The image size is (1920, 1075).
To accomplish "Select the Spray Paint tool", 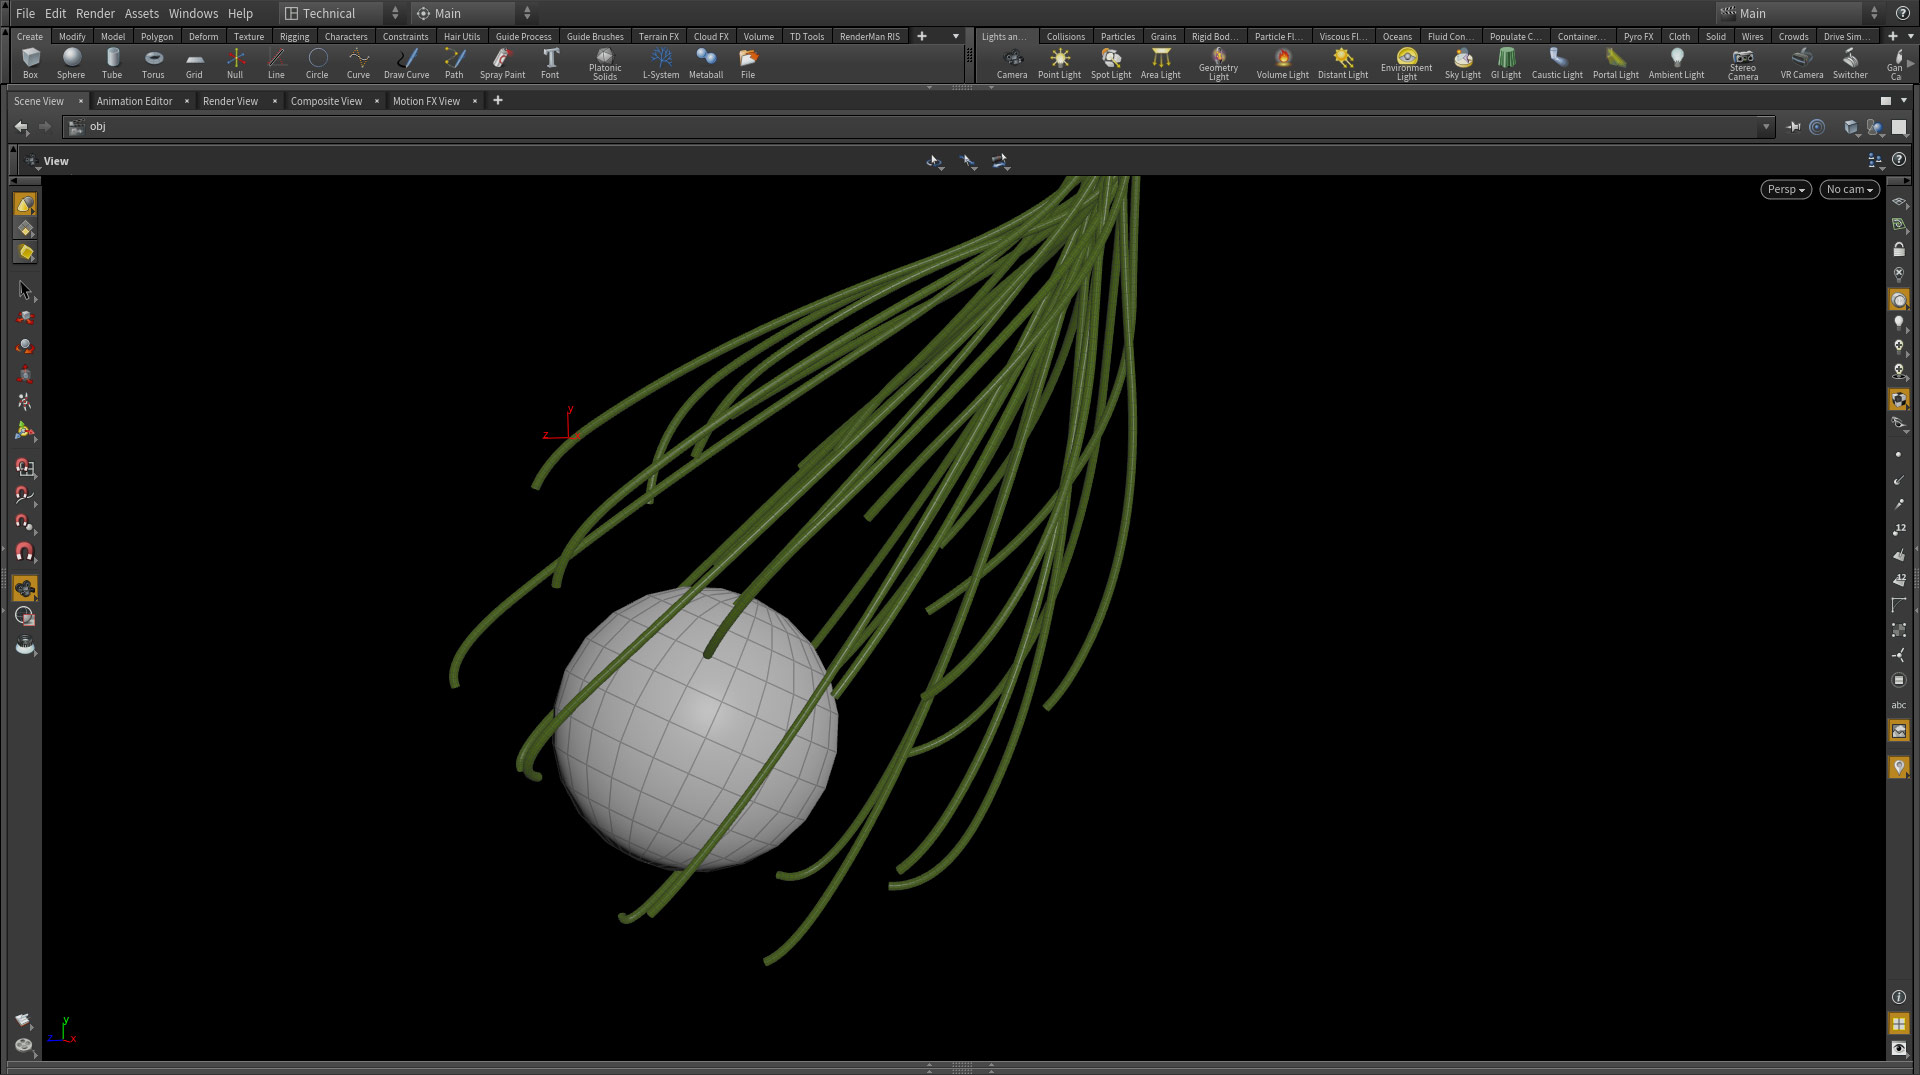I will 502,63.
